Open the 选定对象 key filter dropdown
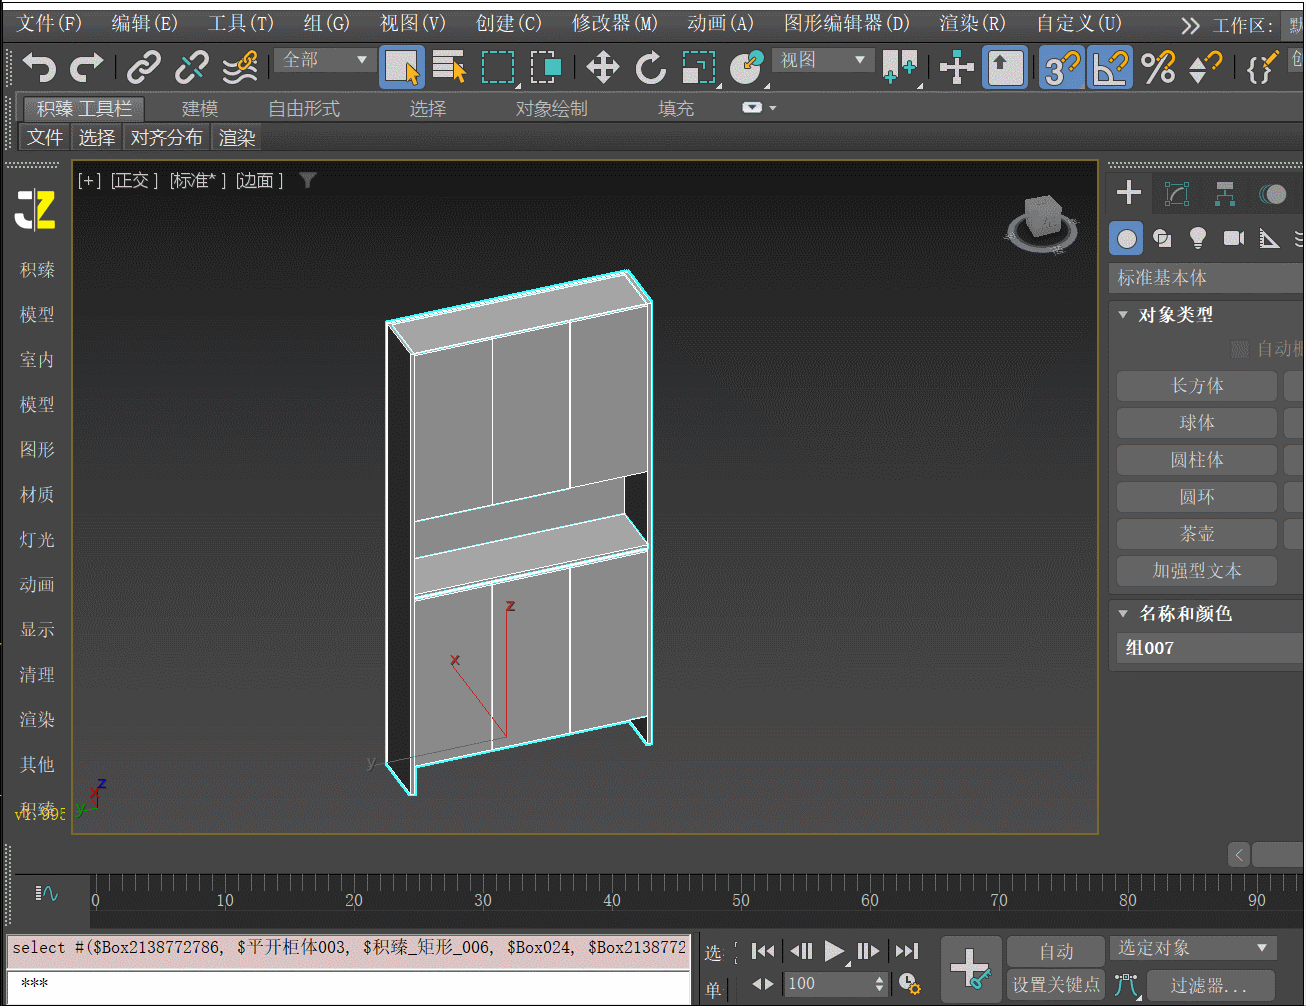The image size is (1306, 1006). point(1194,948)
